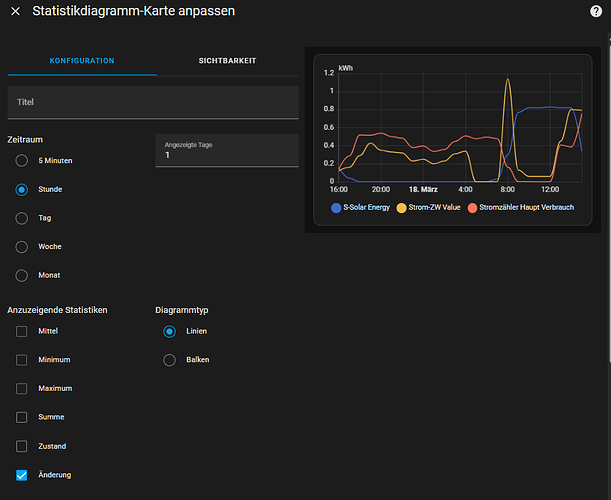
Task: Click the 8:00 time axis label
Action: click(507, 189)
